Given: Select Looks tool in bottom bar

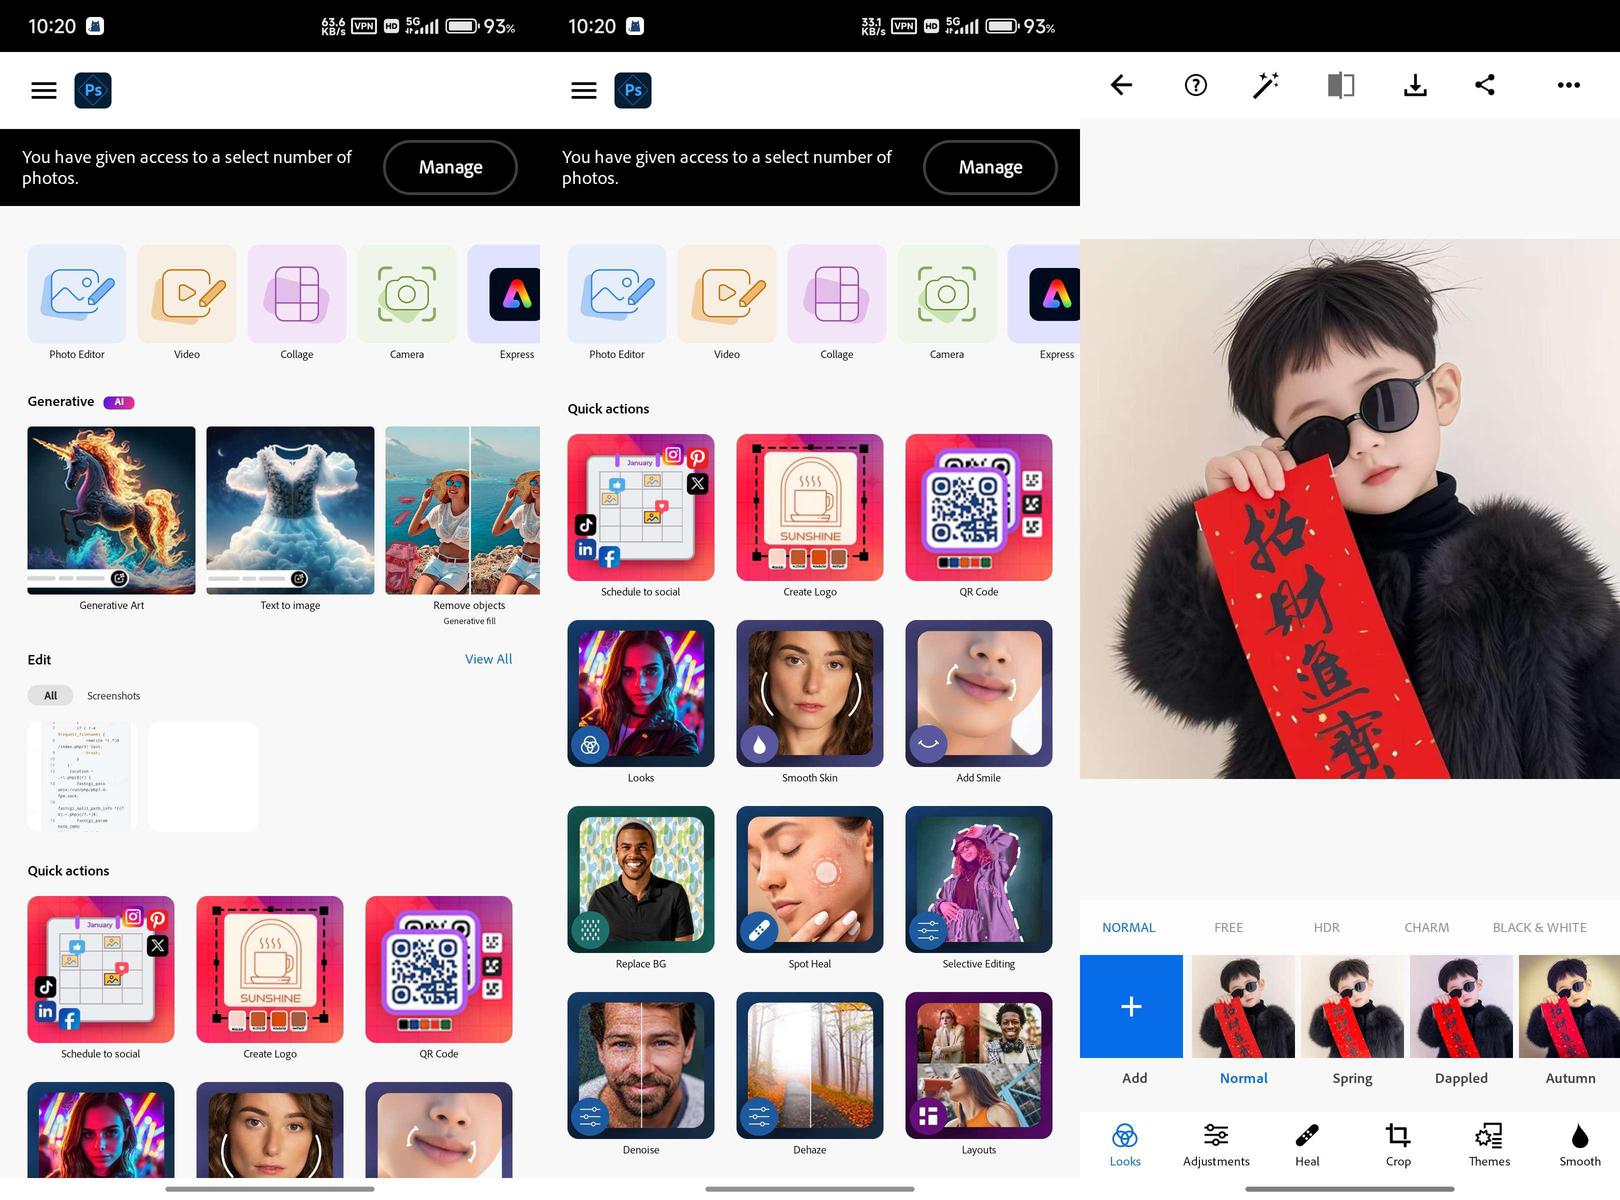Looking at the screenshot, I should point(1125,1144).
